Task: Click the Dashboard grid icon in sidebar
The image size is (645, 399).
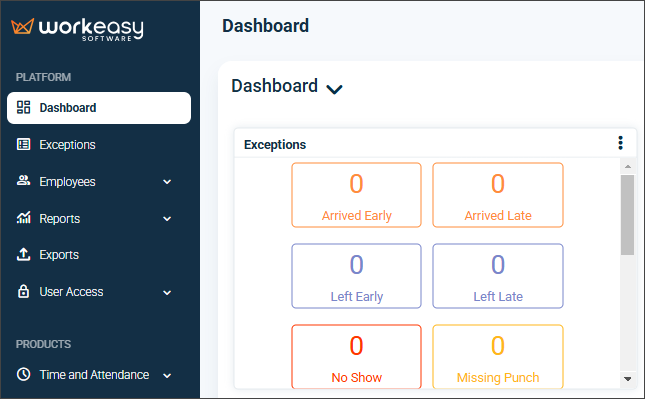Action: [x=23, y=107]
